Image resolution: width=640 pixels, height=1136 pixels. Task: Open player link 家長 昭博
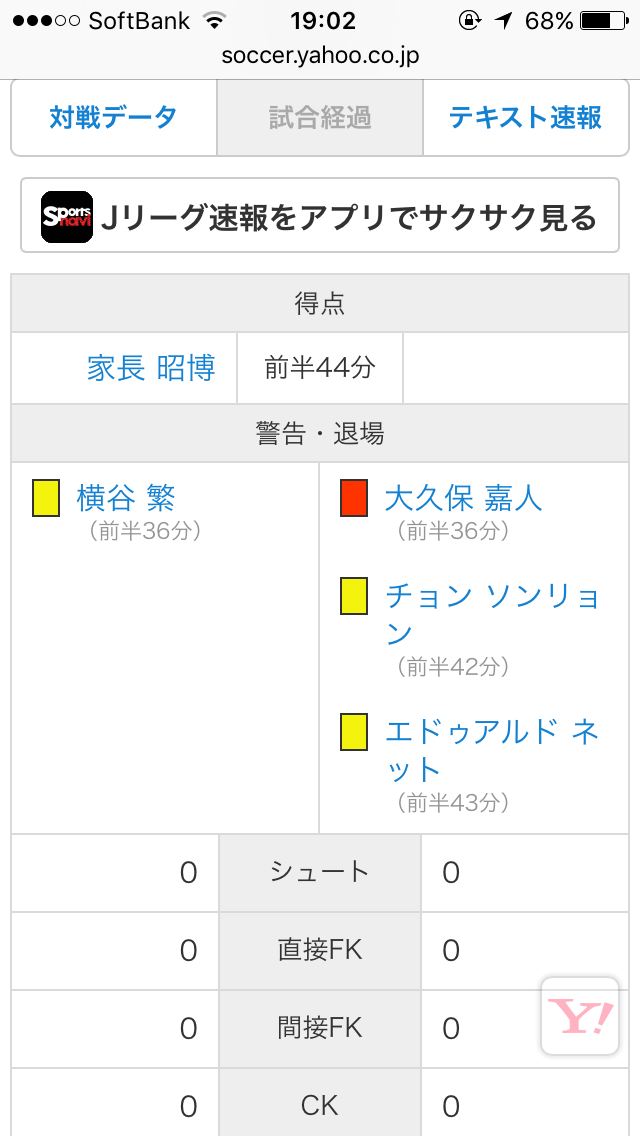[x=151, y=368]
